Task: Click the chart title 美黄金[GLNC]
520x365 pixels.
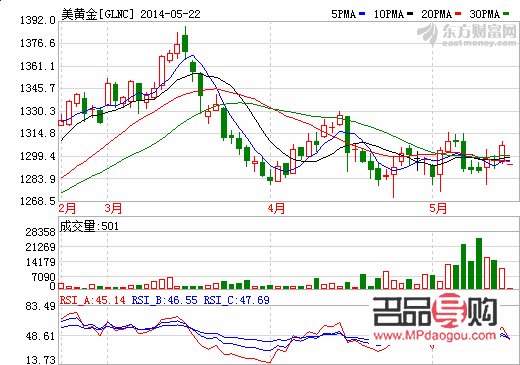Action: (98, 14)
